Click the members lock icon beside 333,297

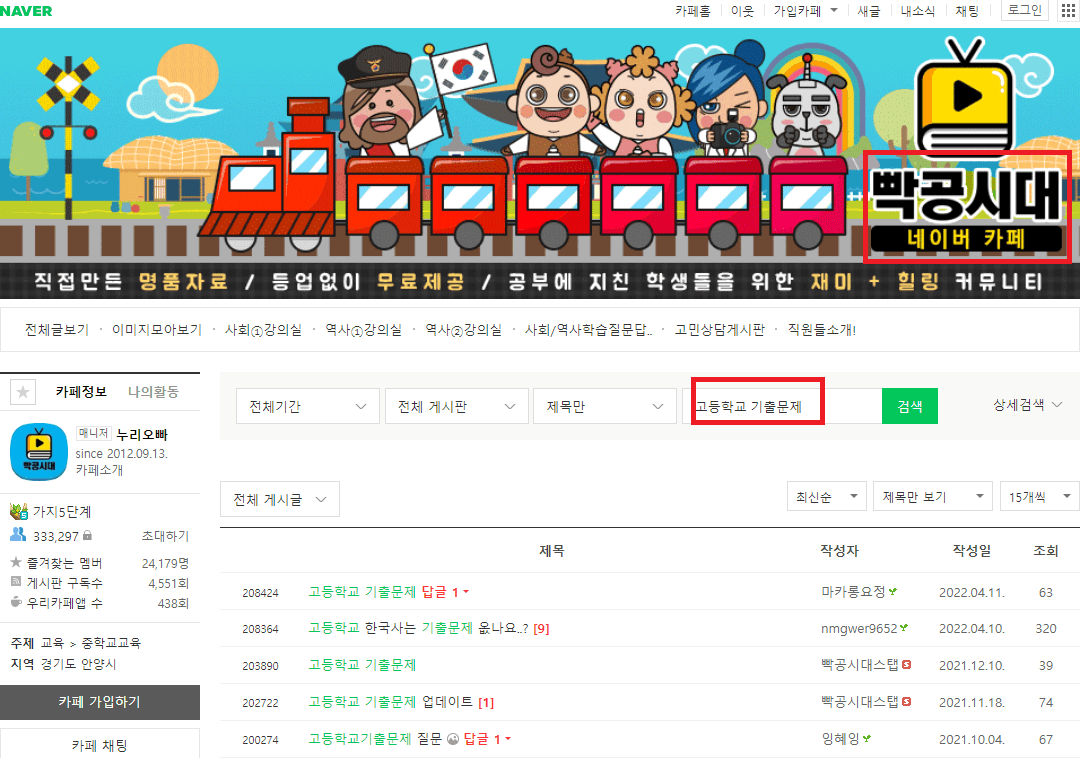88,536
